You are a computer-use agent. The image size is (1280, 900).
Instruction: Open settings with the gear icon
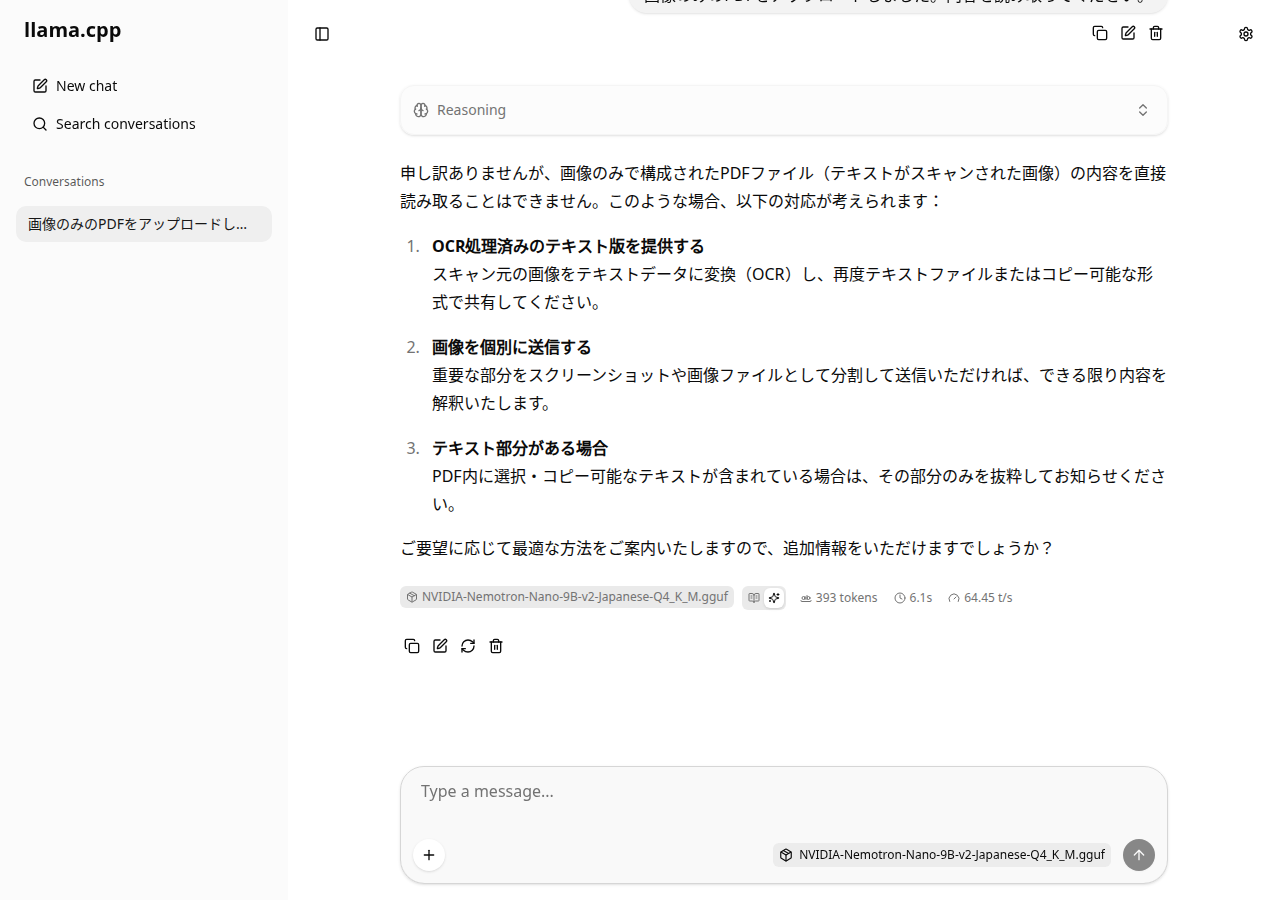1246,34
